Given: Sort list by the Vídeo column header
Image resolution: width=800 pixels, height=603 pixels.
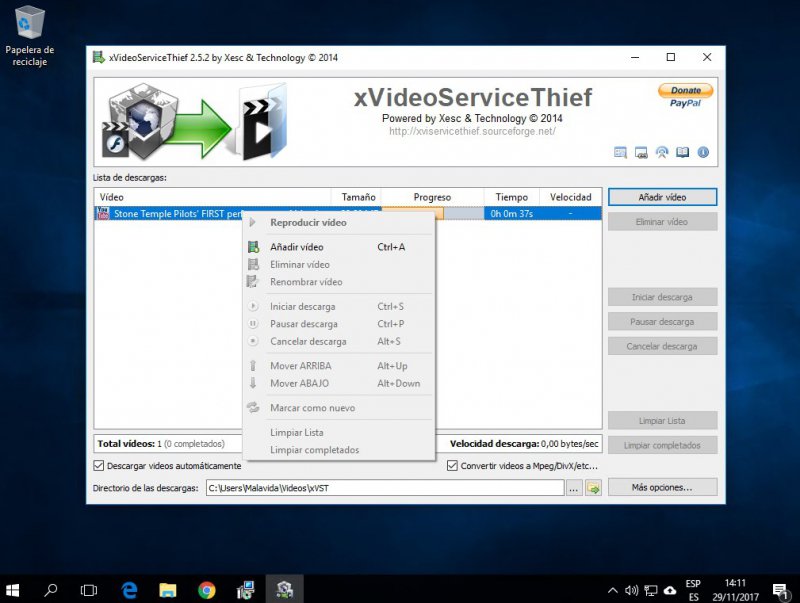Looking at the screenshot, I should point(212,197).
